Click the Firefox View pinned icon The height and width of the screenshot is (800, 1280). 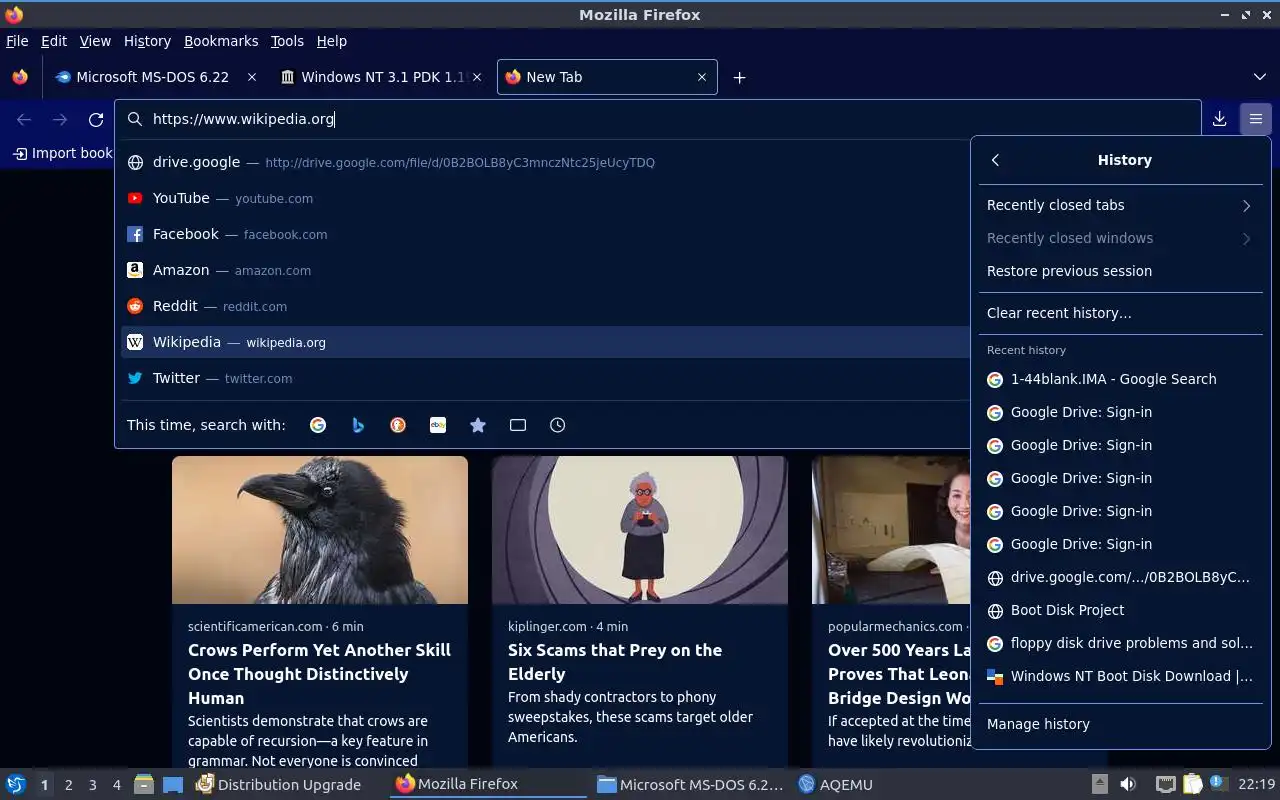20,77
